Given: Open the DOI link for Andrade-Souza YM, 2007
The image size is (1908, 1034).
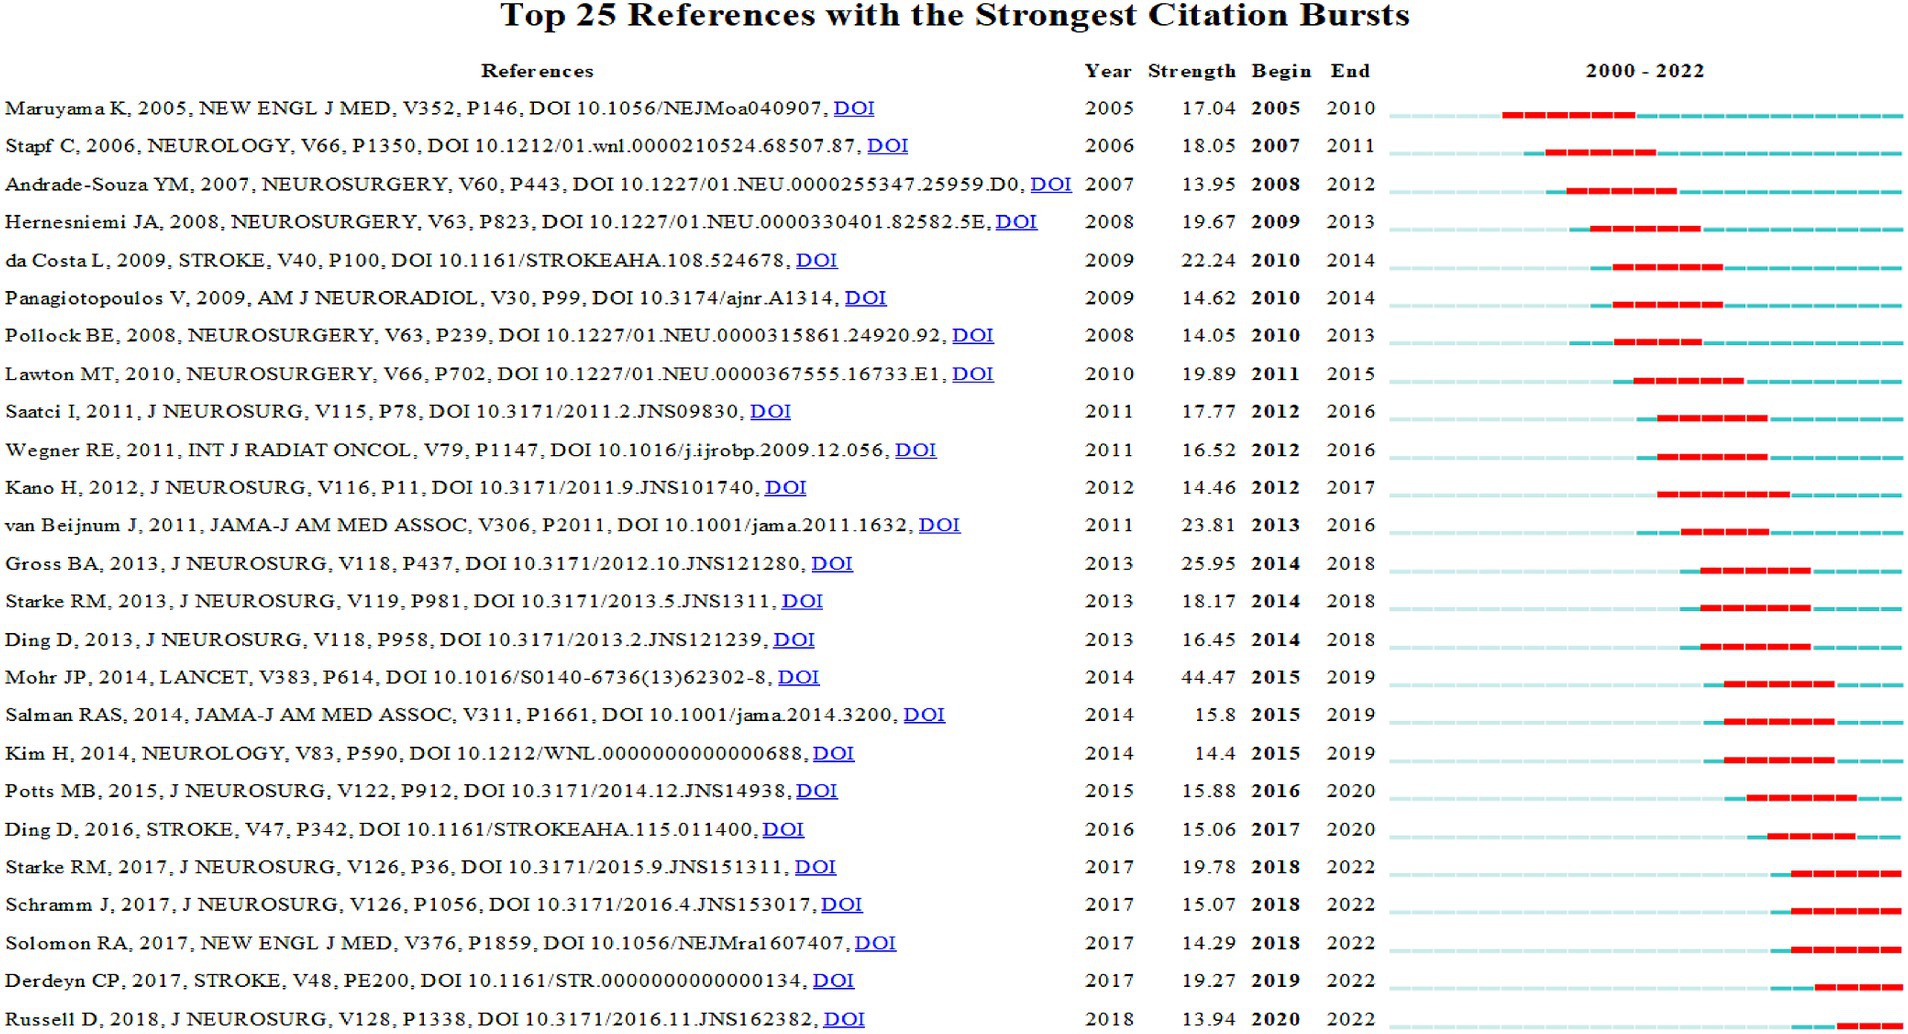Looking at the screenshot, I should pyautogui.click(x=1051, y=184).
